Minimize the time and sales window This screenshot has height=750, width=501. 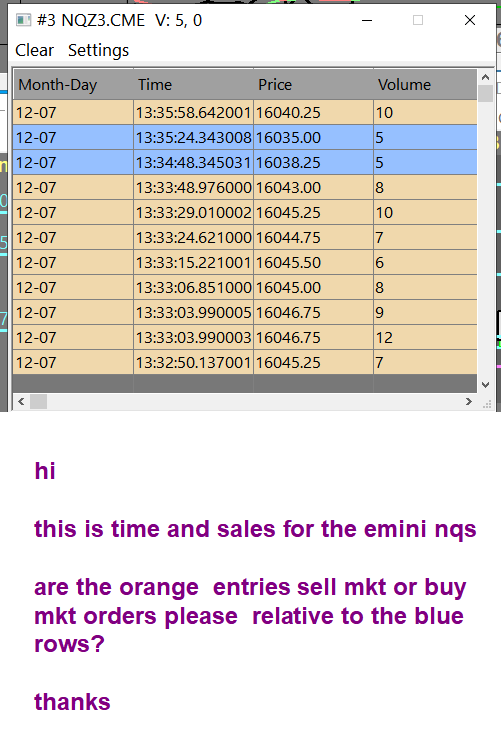367,20
